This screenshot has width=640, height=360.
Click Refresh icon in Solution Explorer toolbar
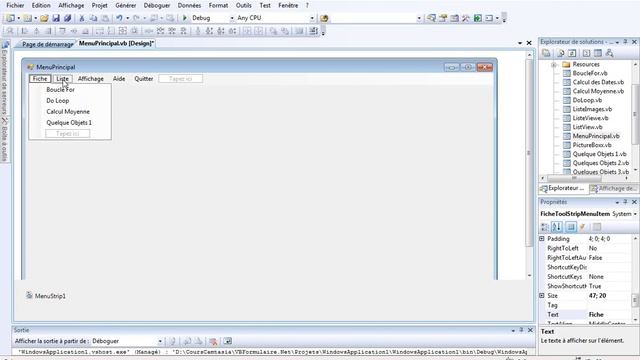point(572,53)
